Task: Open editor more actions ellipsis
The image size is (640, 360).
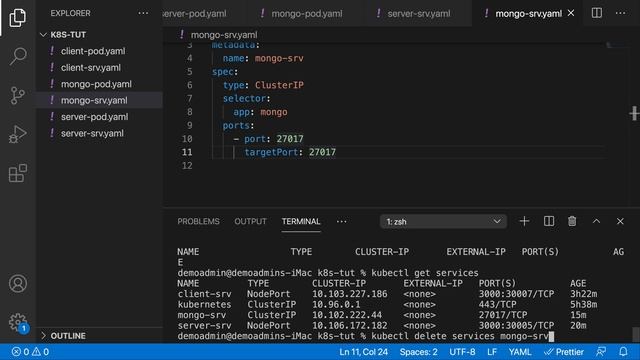Action: coord(620,13)
